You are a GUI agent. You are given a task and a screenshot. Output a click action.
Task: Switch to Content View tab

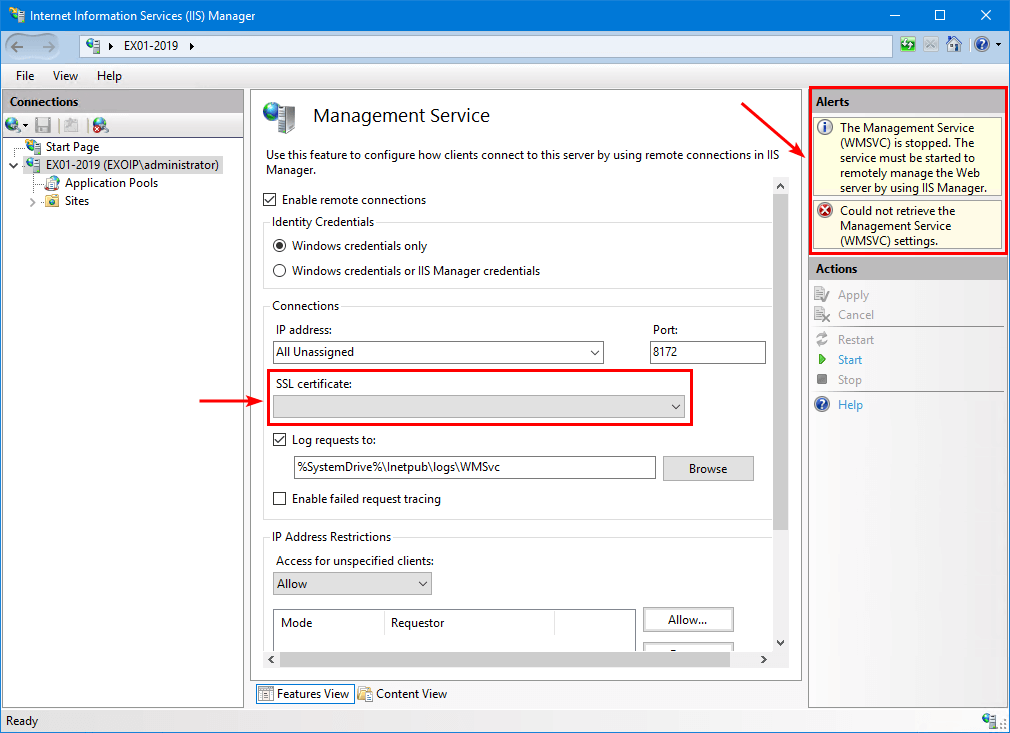click(x=402, y=694)
